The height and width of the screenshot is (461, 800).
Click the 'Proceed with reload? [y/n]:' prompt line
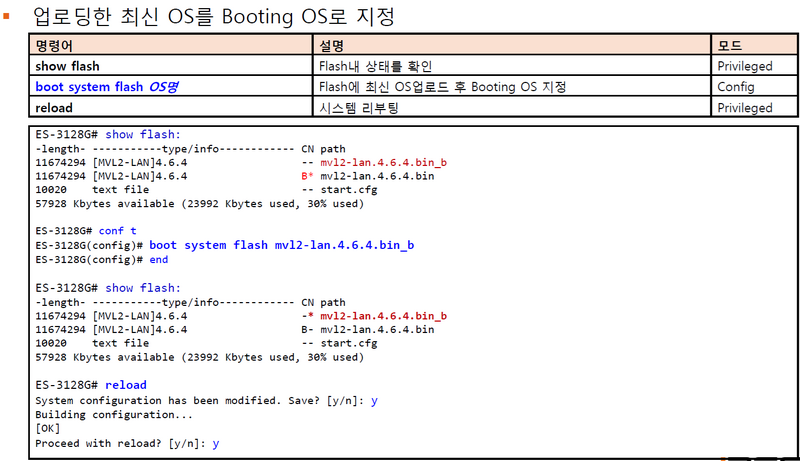(120, 443)
